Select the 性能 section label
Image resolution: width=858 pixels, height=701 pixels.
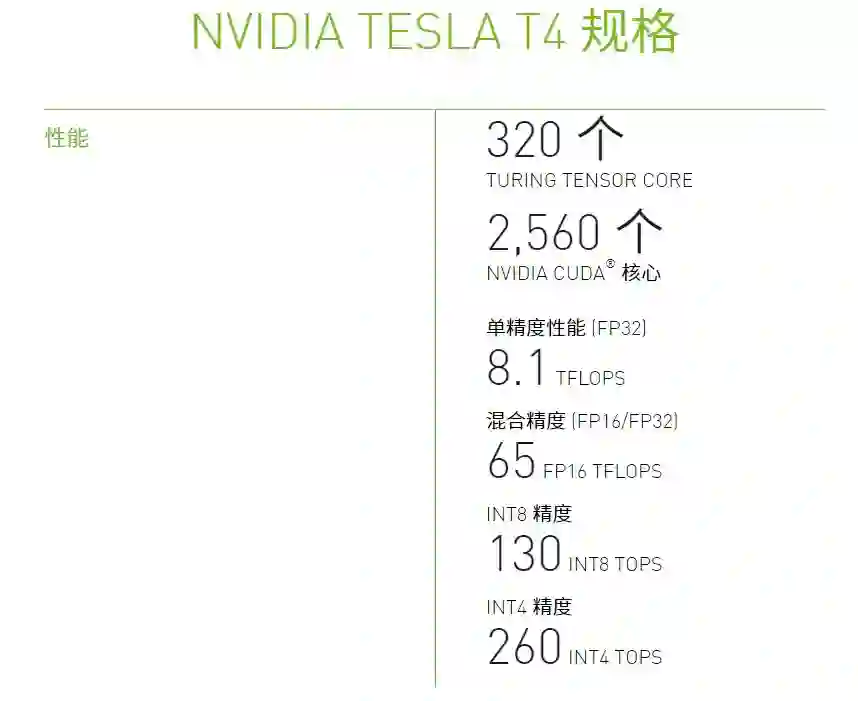coord(67,138)
